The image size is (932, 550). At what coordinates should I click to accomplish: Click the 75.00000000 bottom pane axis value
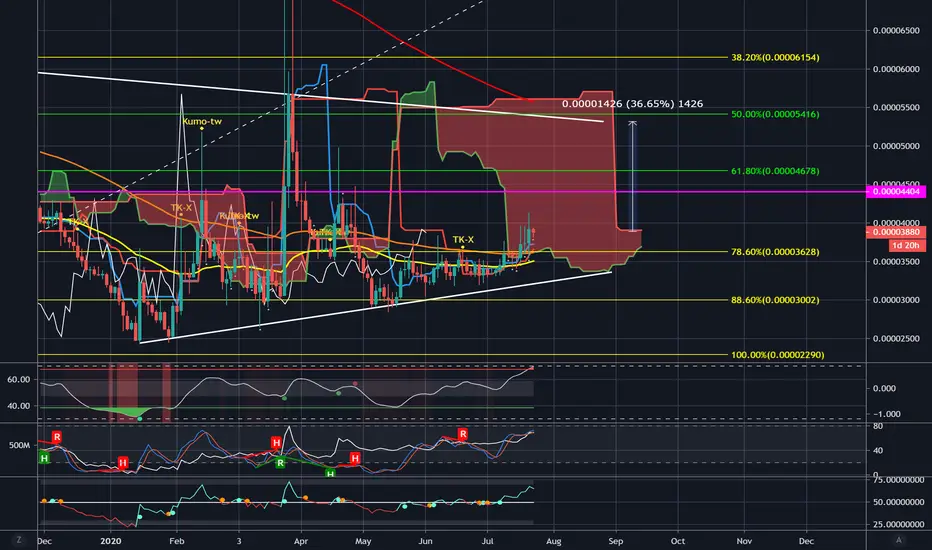pyautogui.click(x=898, y=480)
